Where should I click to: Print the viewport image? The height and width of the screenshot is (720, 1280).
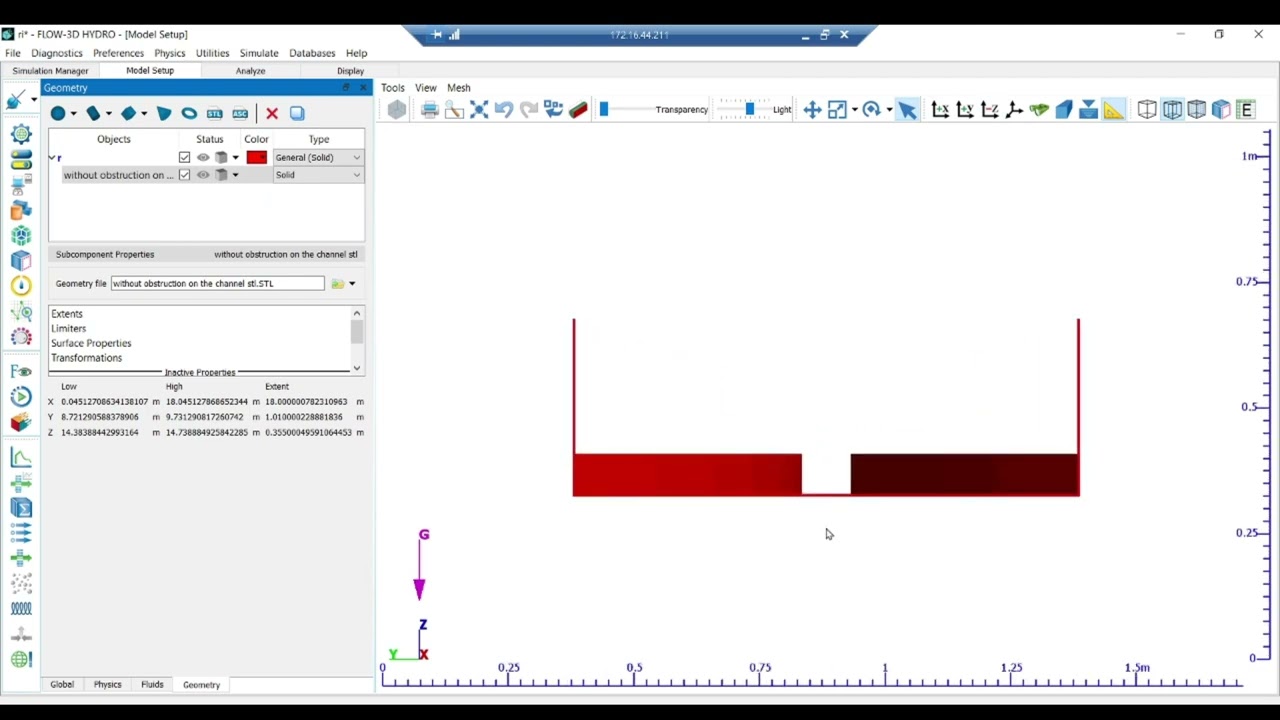(x=430, y=110)
